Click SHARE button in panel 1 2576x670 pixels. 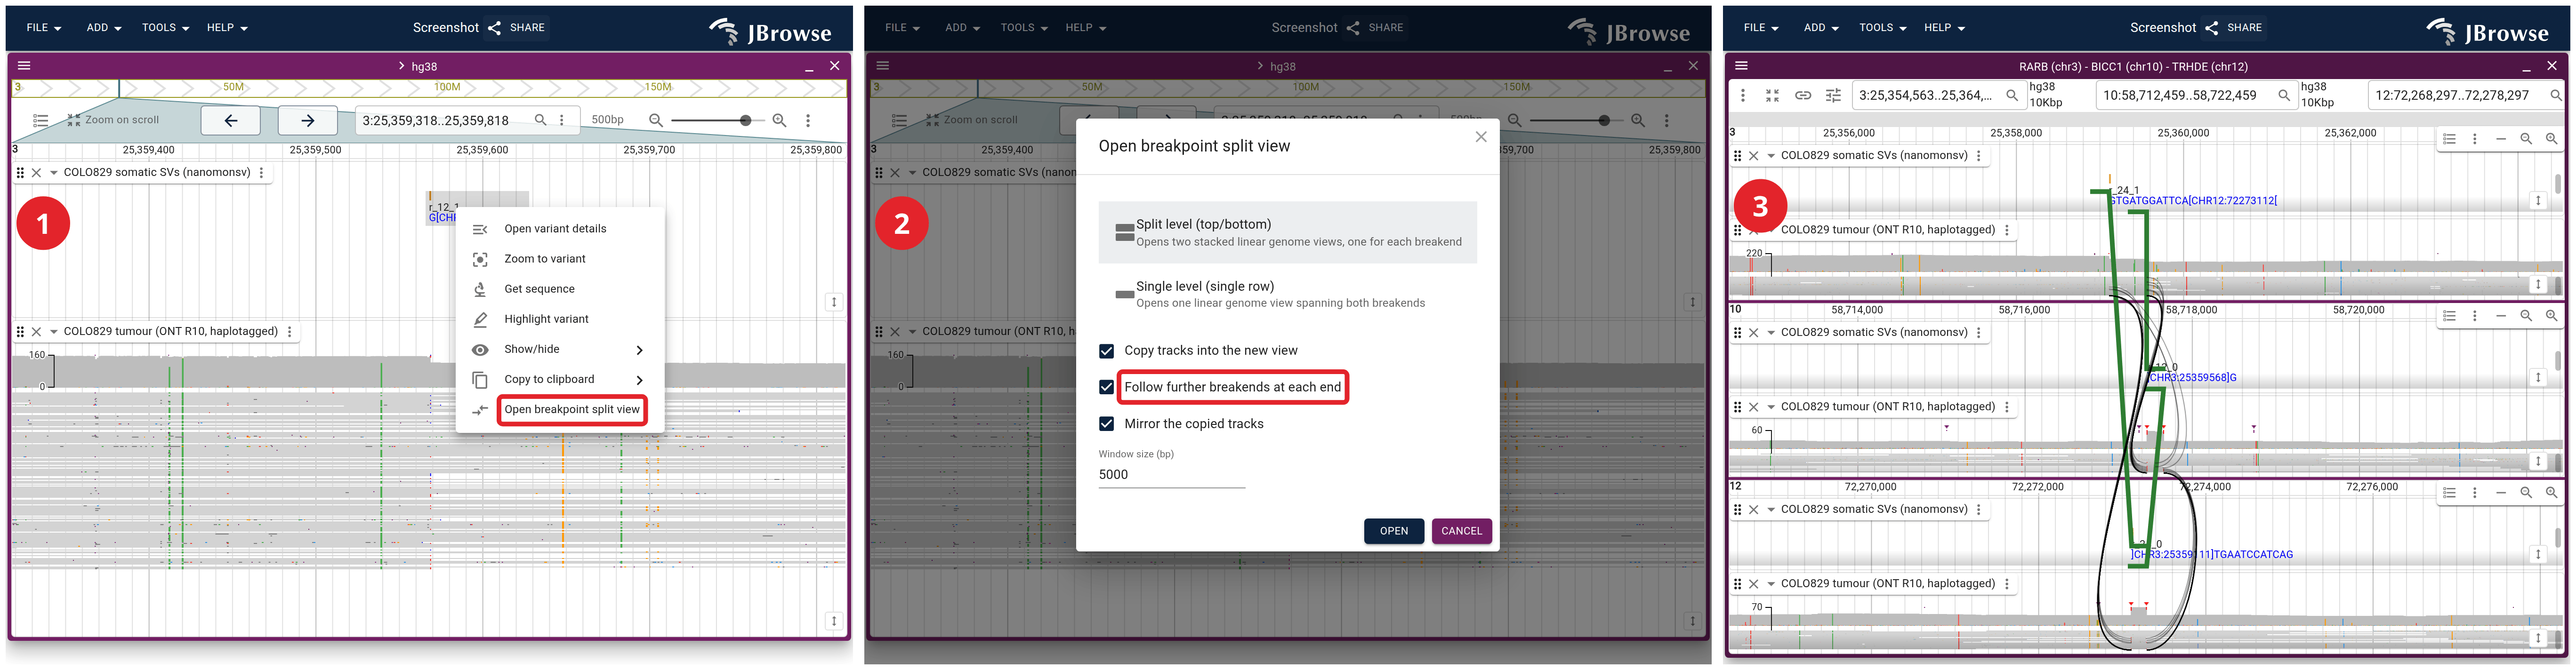coord(517,28)
